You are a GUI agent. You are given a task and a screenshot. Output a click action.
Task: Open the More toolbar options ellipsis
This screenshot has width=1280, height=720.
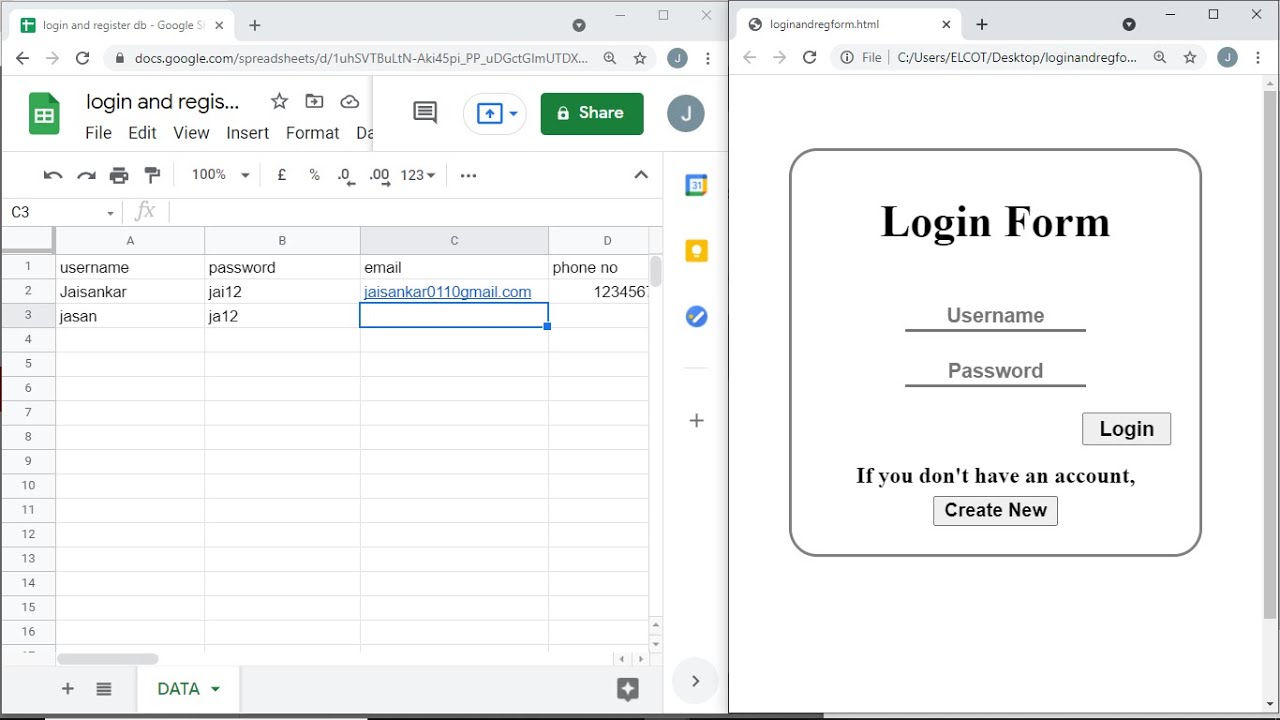(x=468, y=175)
